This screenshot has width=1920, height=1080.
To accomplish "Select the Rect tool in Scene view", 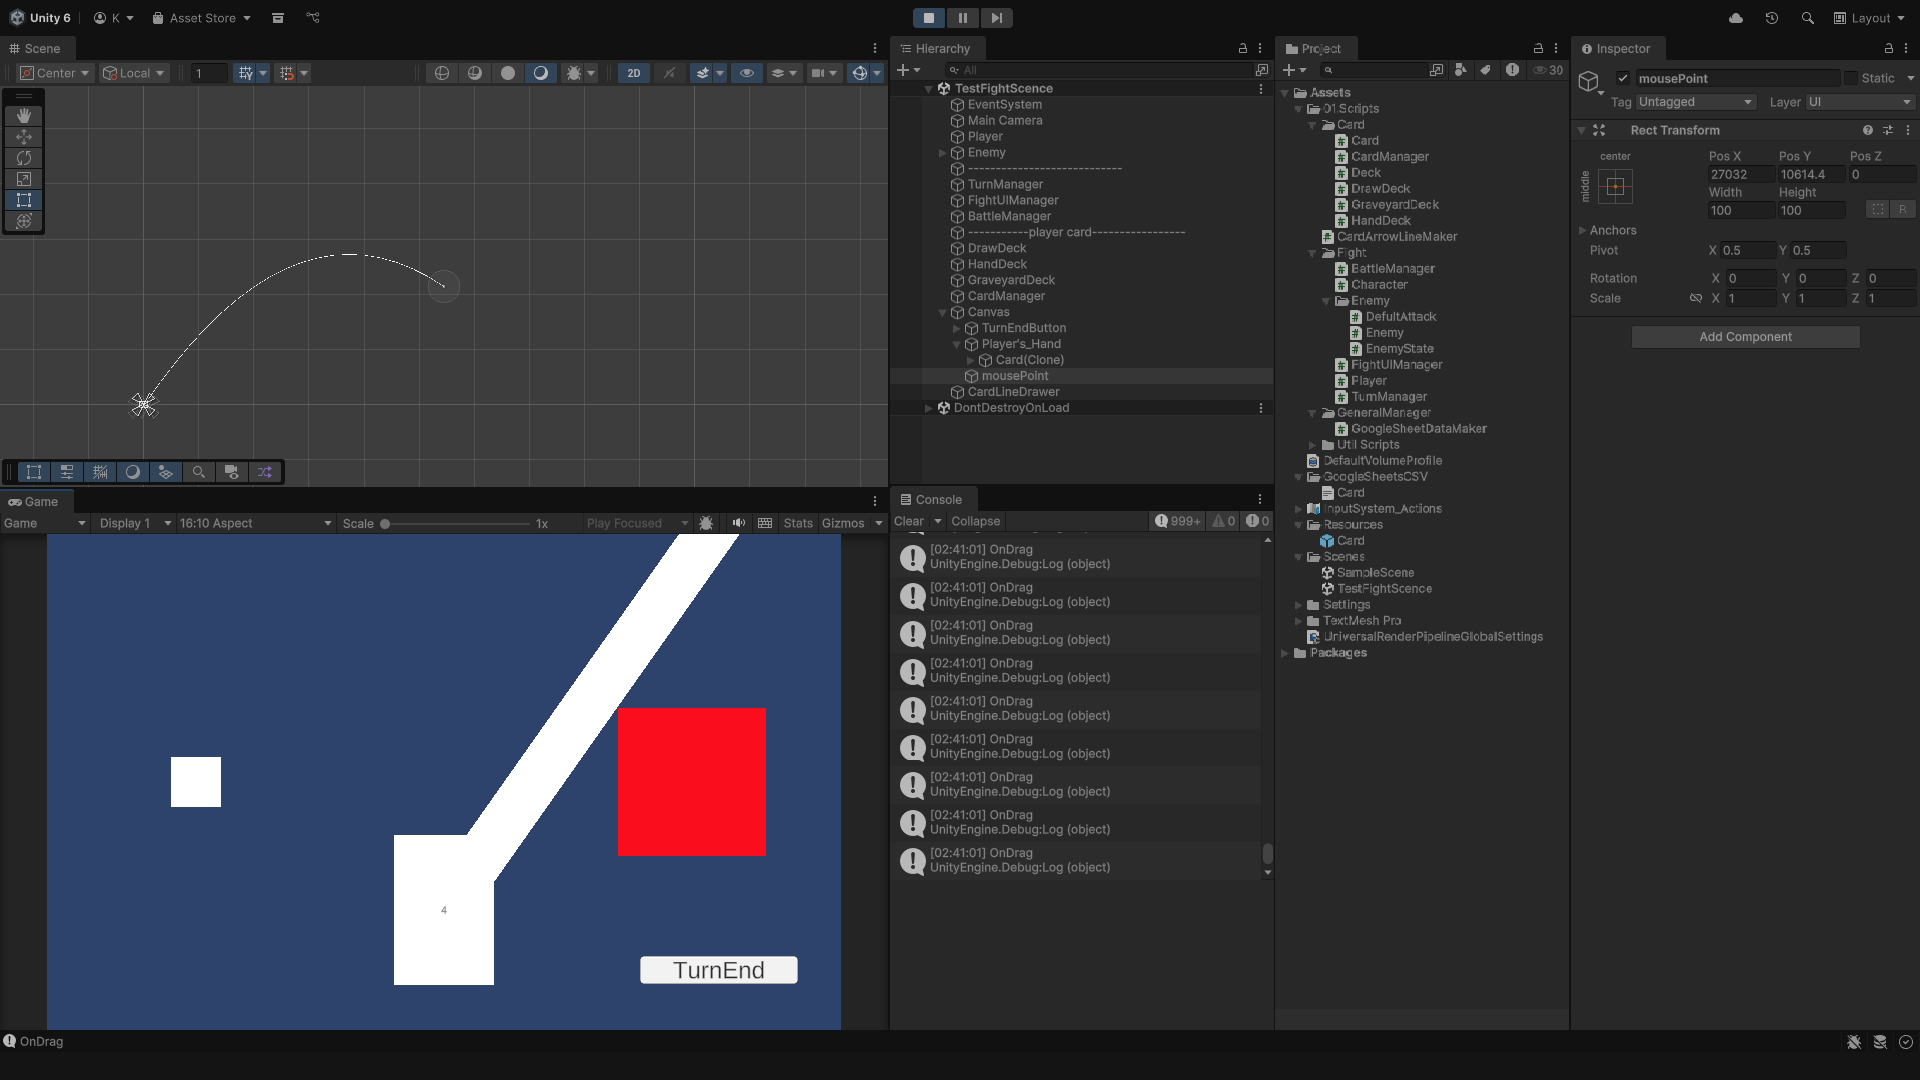I will 24,200.
